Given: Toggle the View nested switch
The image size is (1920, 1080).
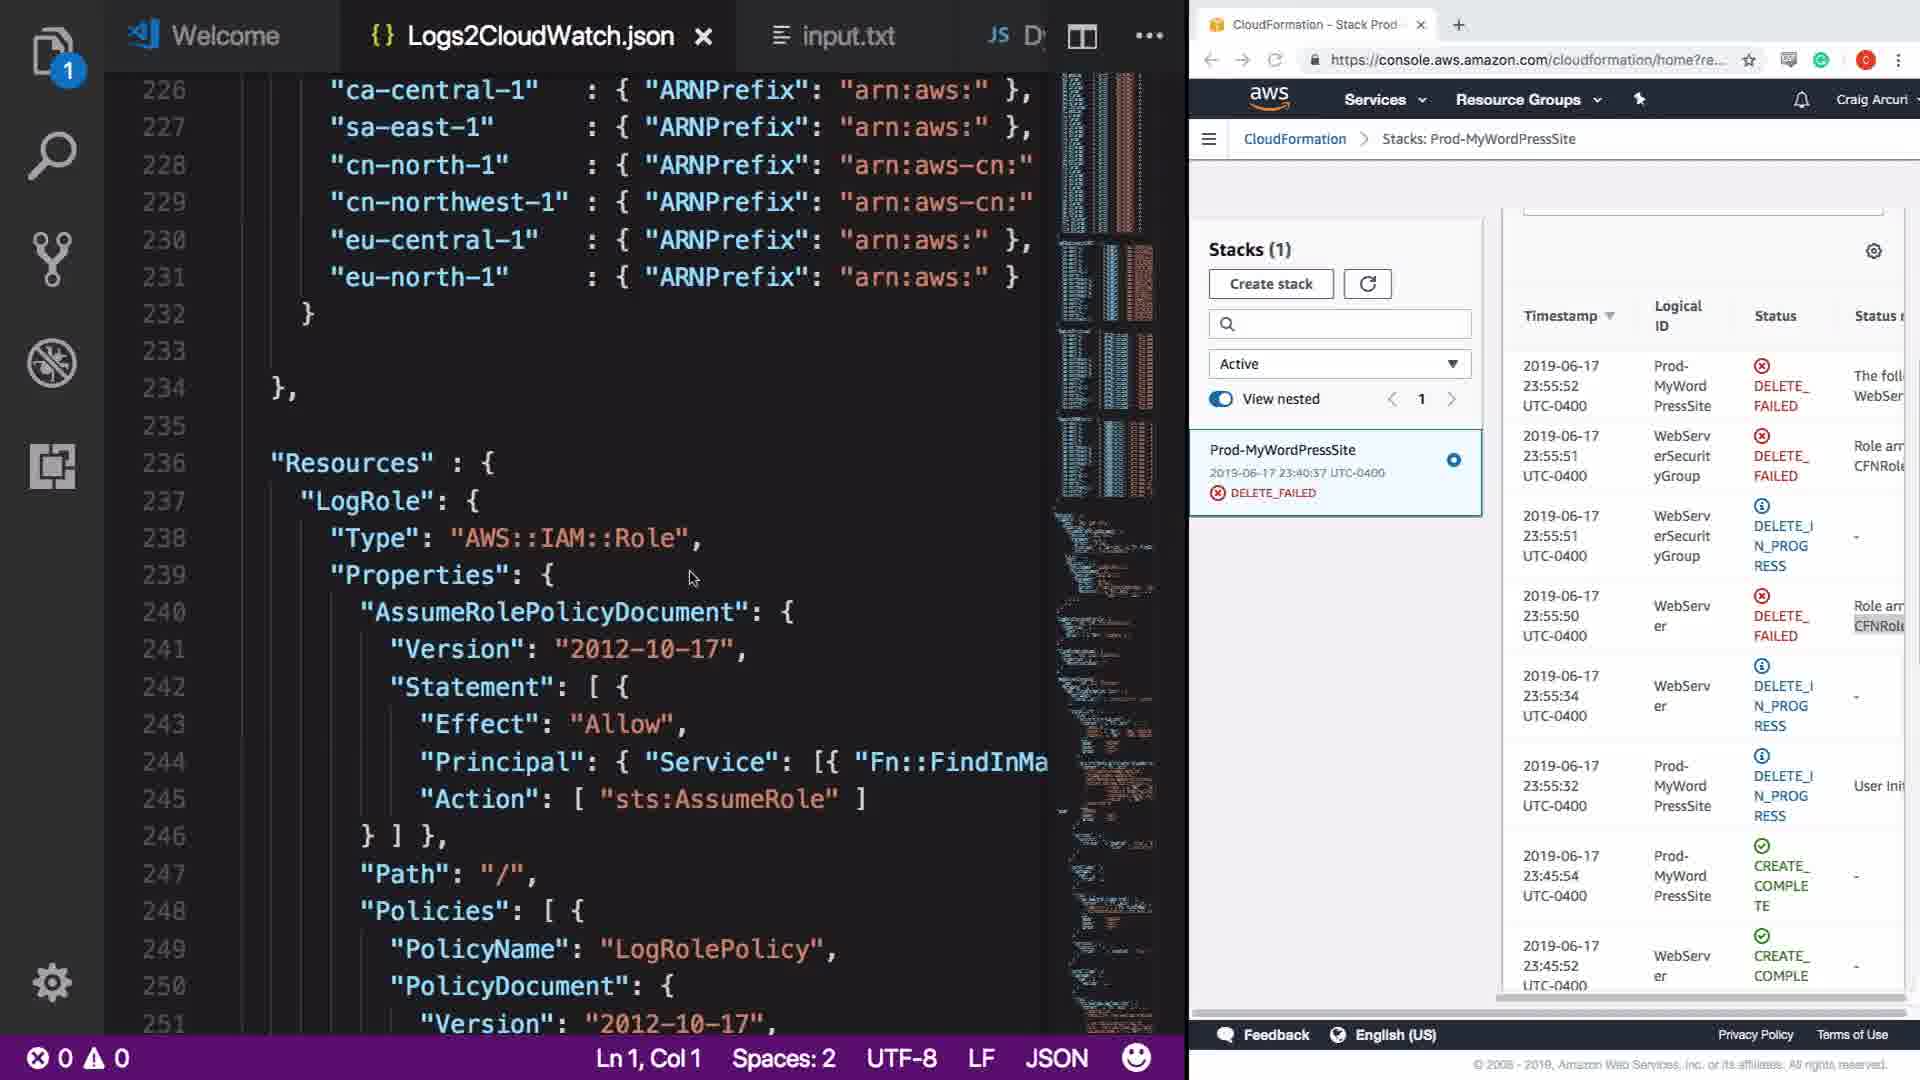Looking at the screenshot, I should click(1221, 399).
